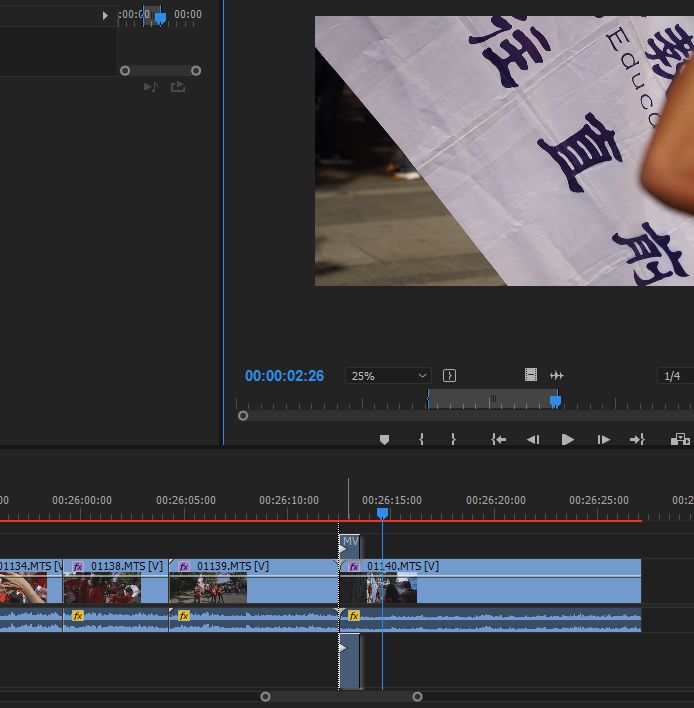This screenshot has width=694, height=708.
Task: Click the Drag Video Only filmstrip icon
Action: coord(531,375)
